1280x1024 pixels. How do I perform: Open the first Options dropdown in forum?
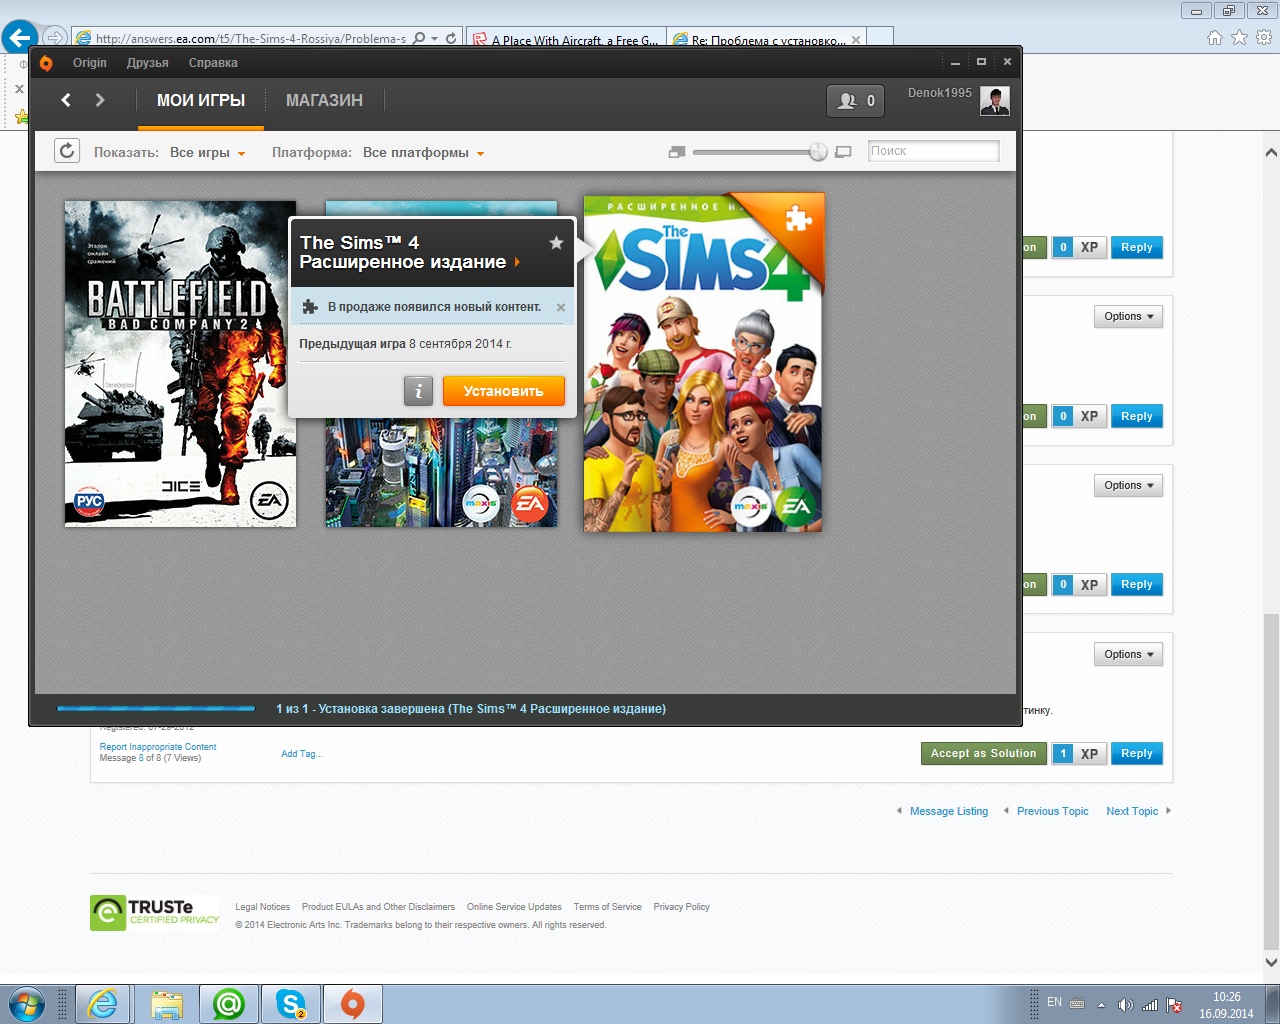[x=1128, y=316]
